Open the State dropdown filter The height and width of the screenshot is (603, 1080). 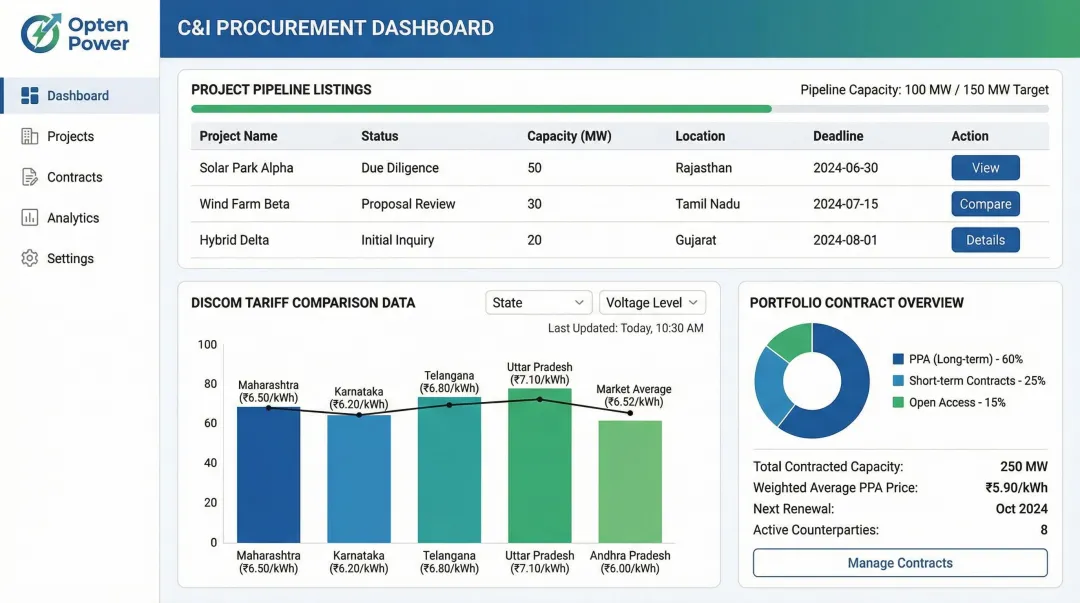(x=538, y=302)
